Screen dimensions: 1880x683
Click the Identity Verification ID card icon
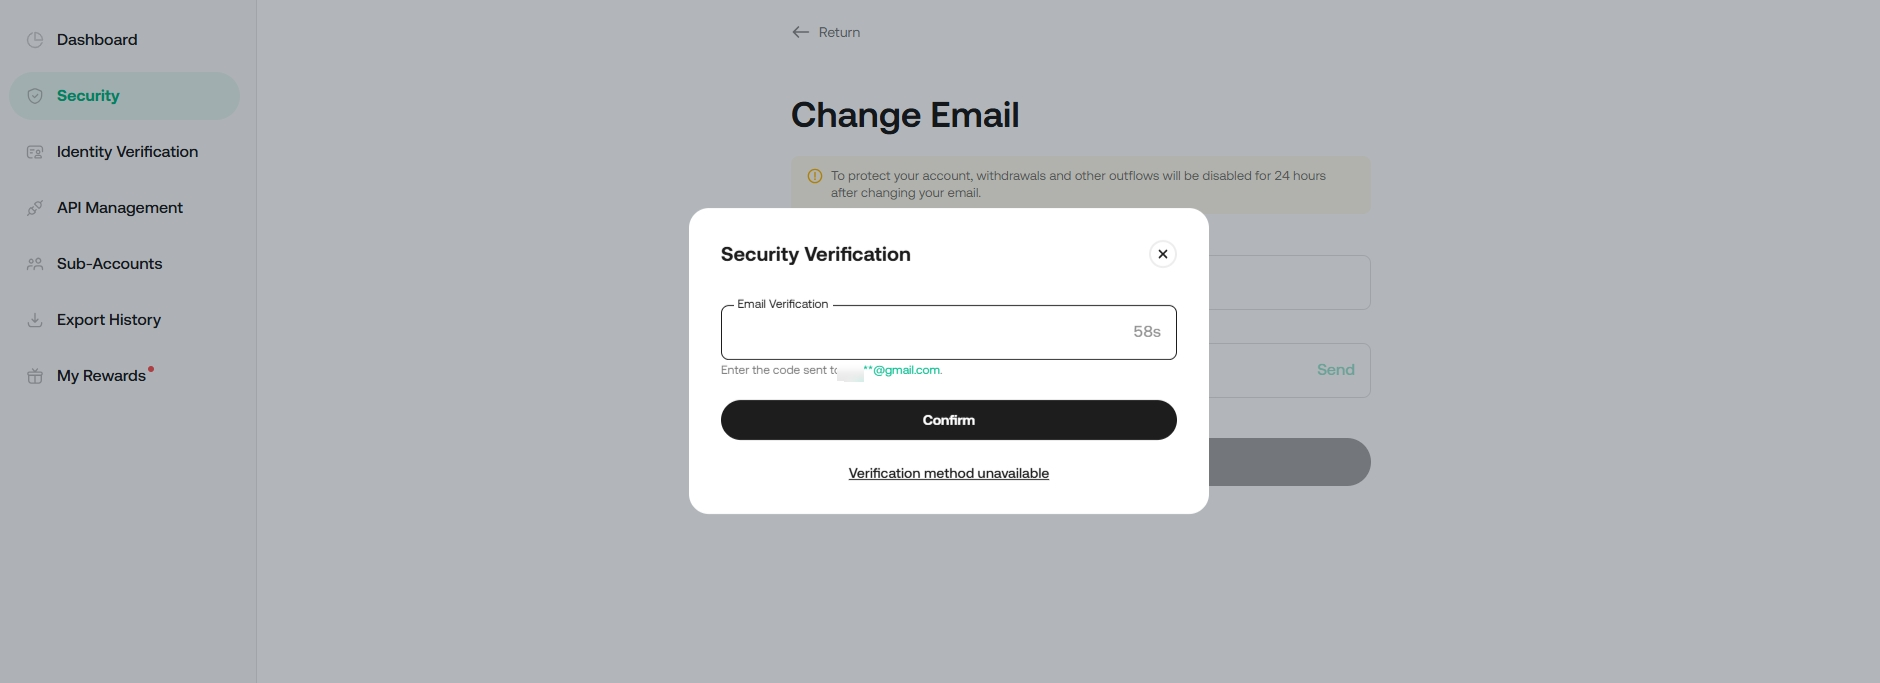click(x=35, y=152)
